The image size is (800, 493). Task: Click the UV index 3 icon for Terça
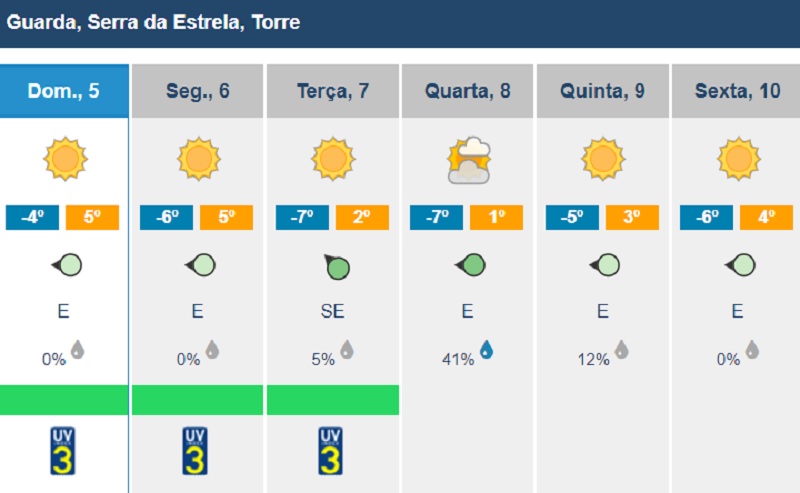330,451
